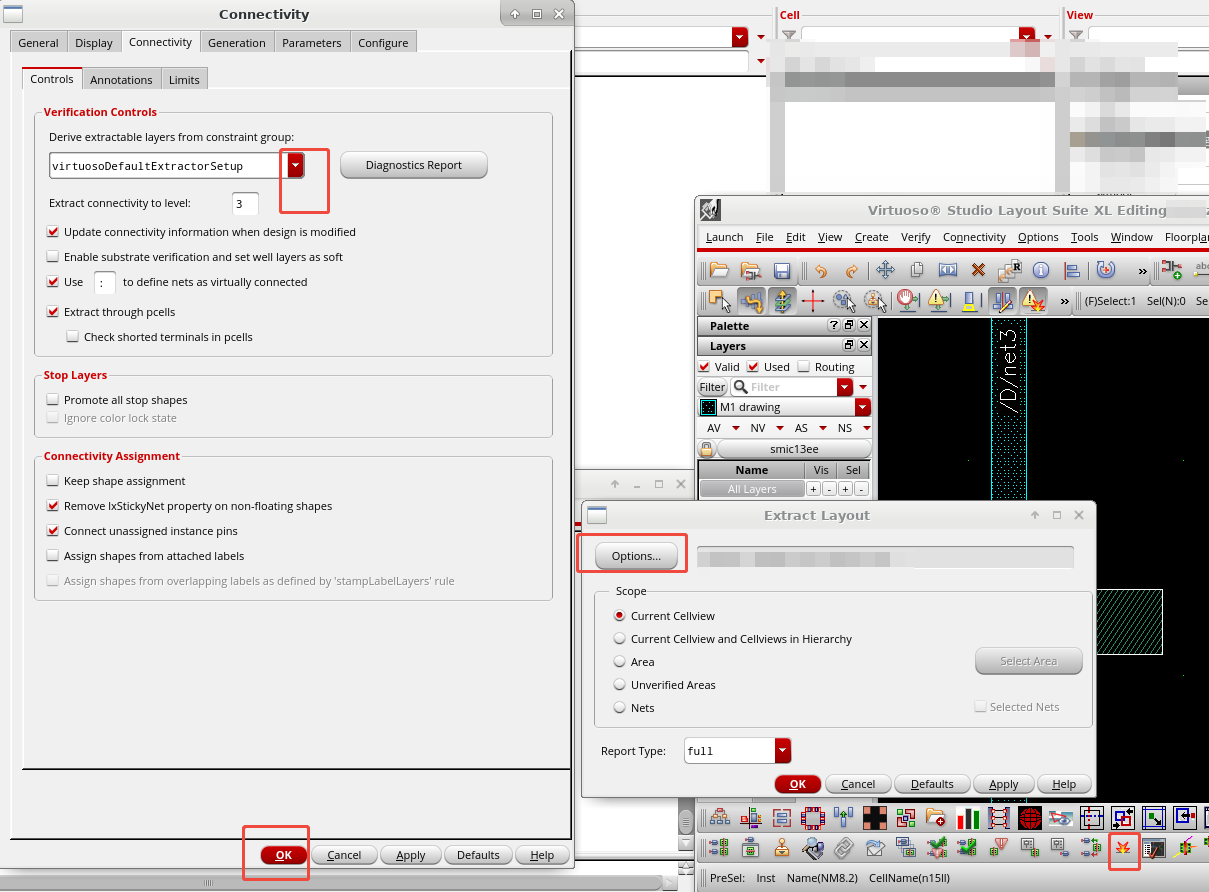The image size is (1209, 892).
Task: Click the lock icon beside smic13ee
Action: (x=707, y=449)
